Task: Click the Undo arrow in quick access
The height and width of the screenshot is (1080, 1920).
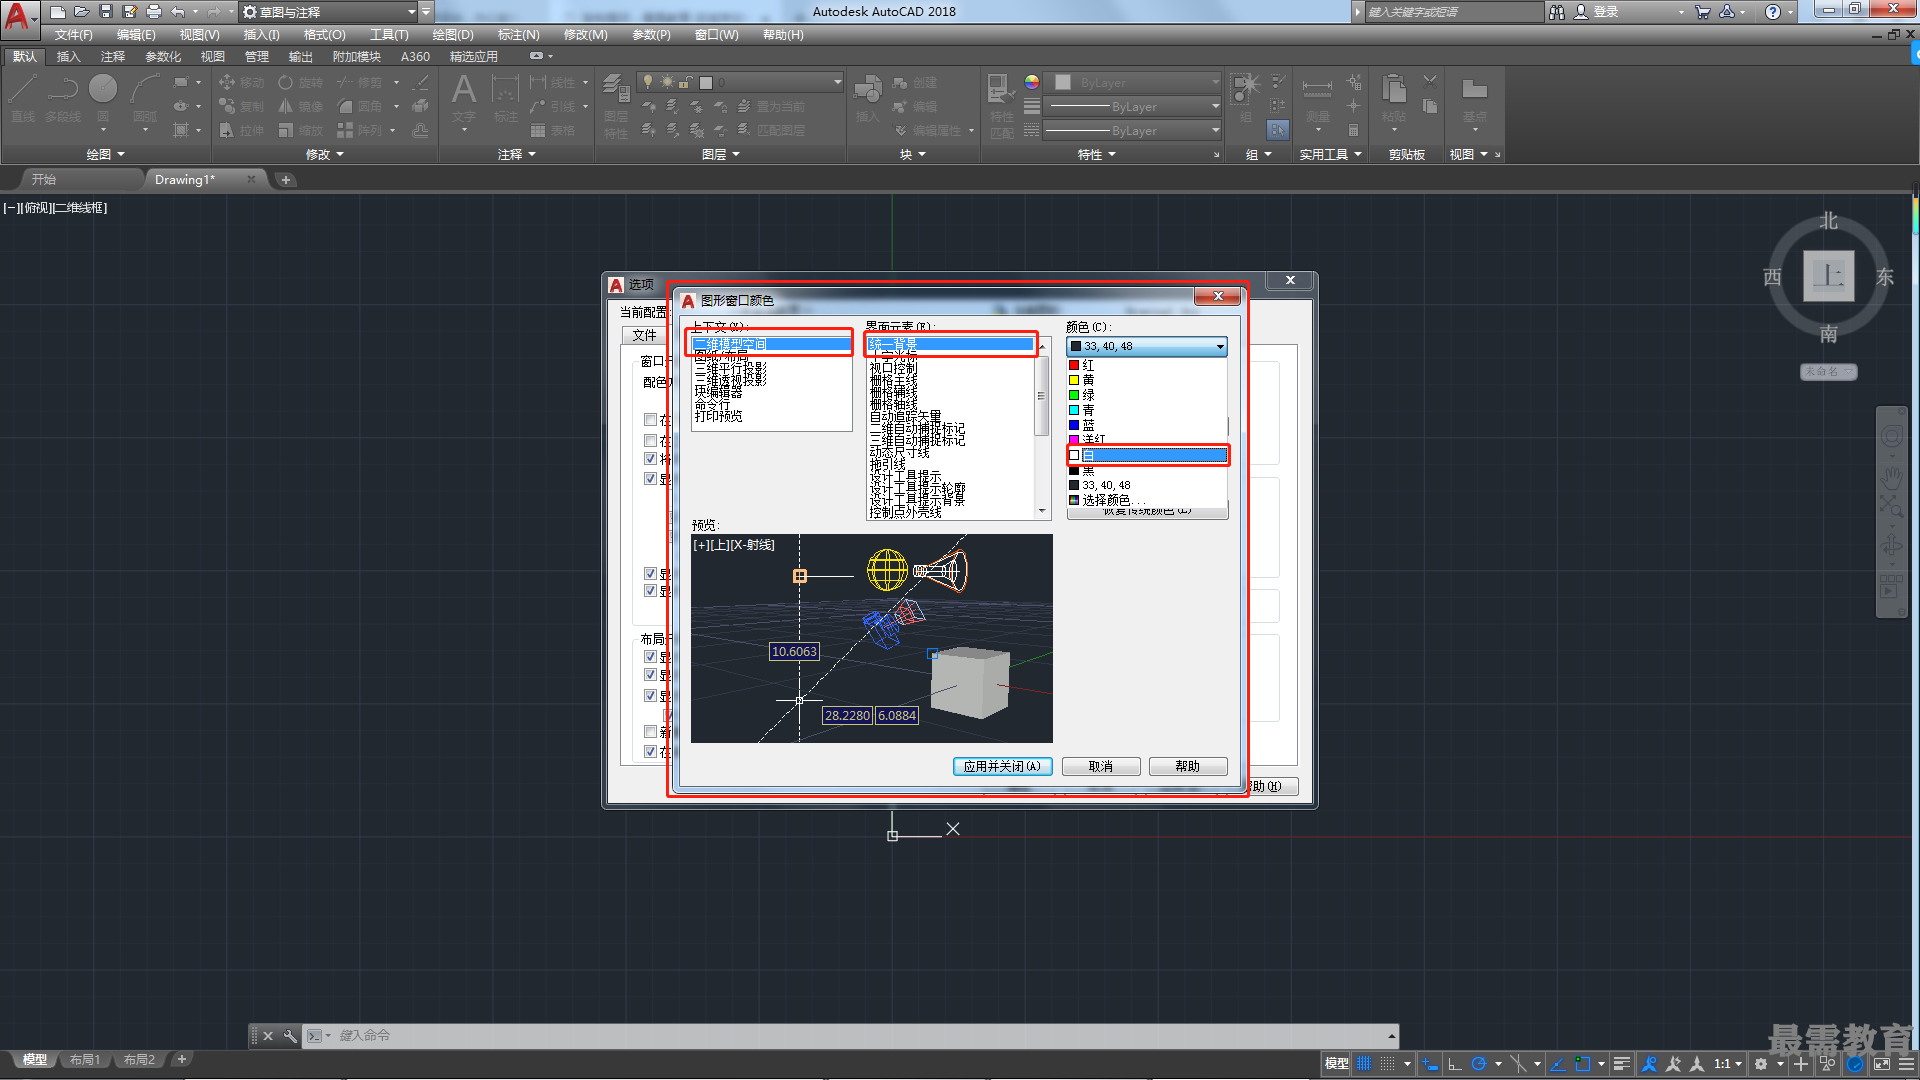Action: point(178,12)
